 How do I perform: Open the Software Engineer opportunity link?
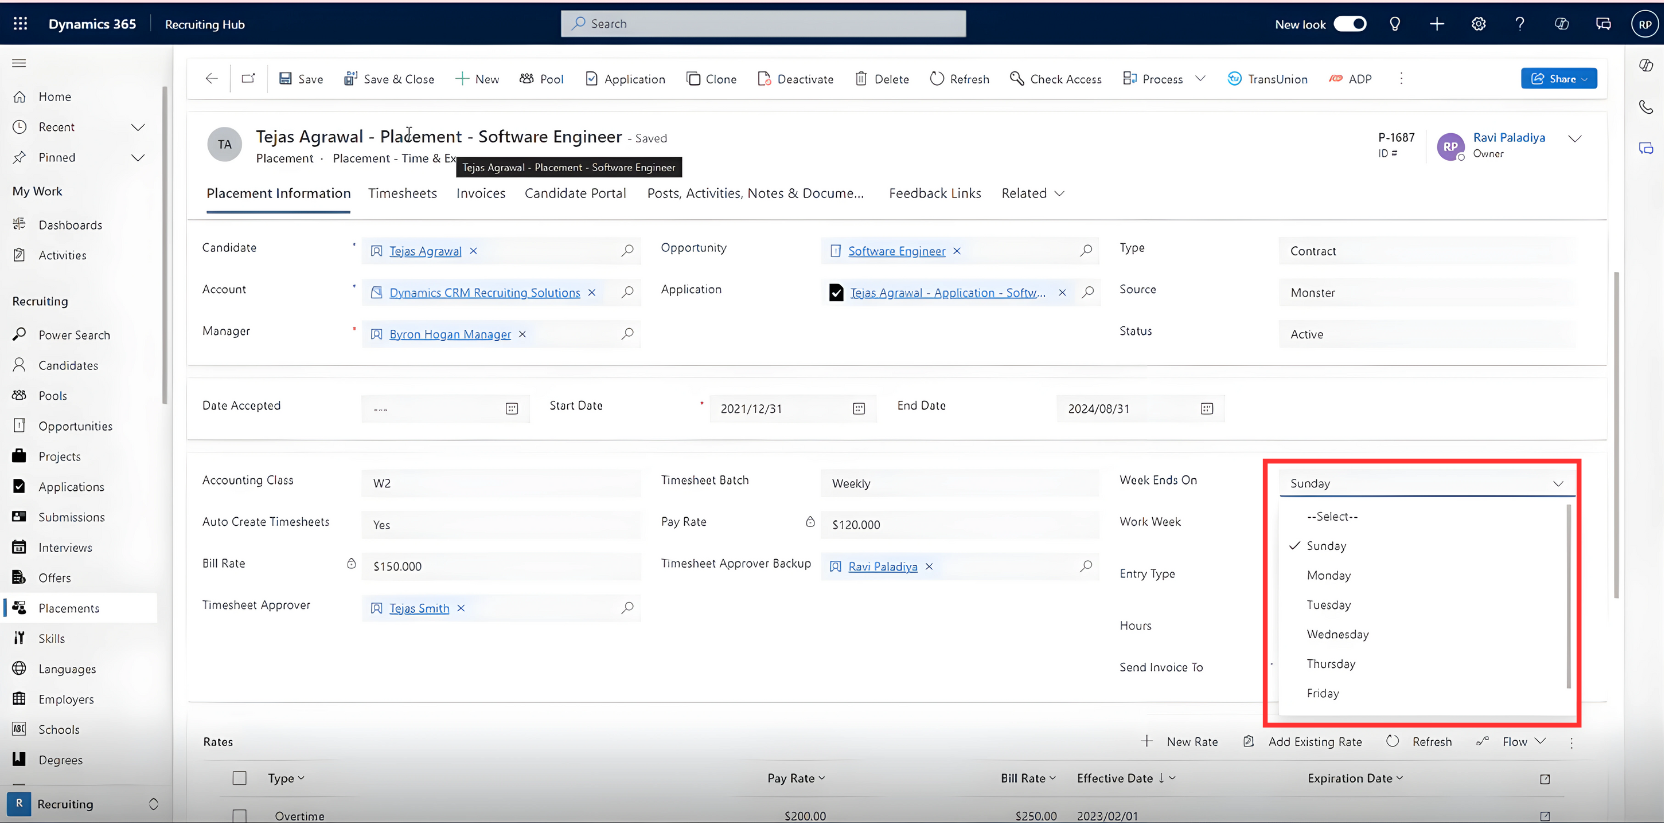click(896, 251)
